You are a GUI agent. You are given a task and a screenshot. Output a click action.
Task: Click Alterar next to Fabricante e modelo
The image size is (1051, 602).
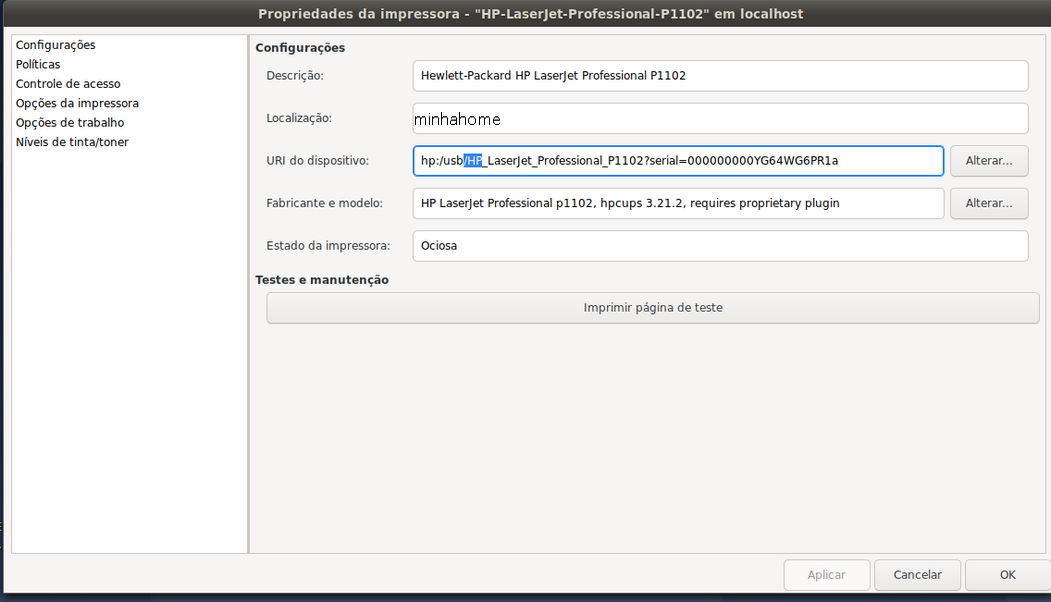point(989,203)
